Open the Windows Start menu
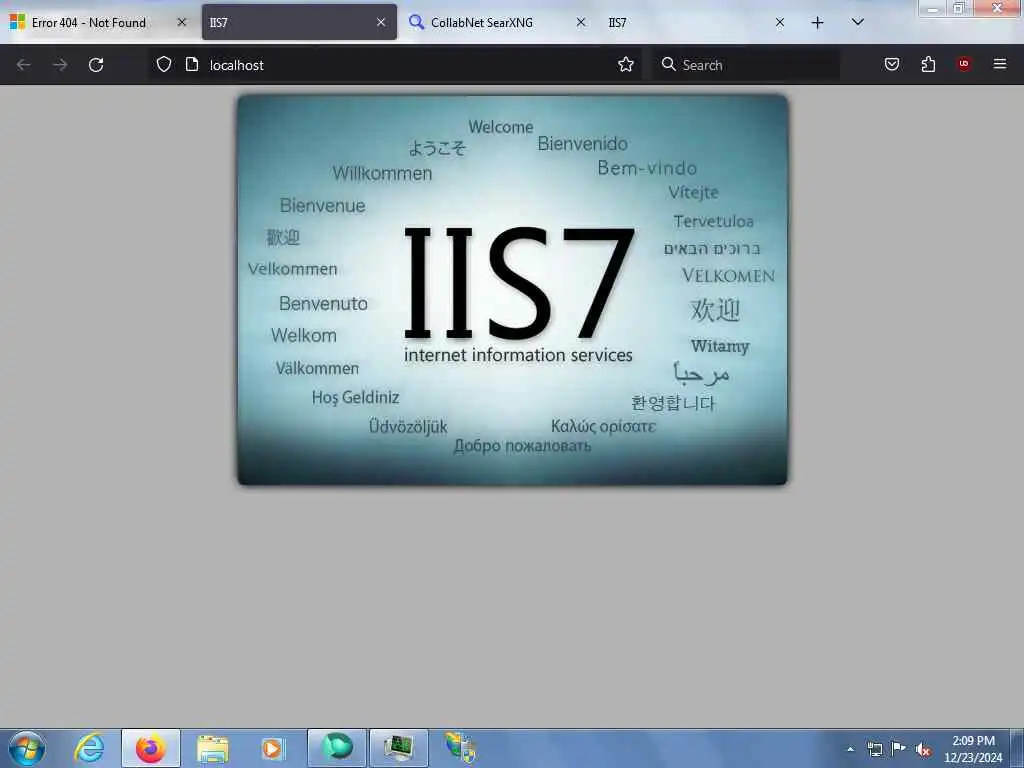 pyautogui.click(x=26, y=749)
